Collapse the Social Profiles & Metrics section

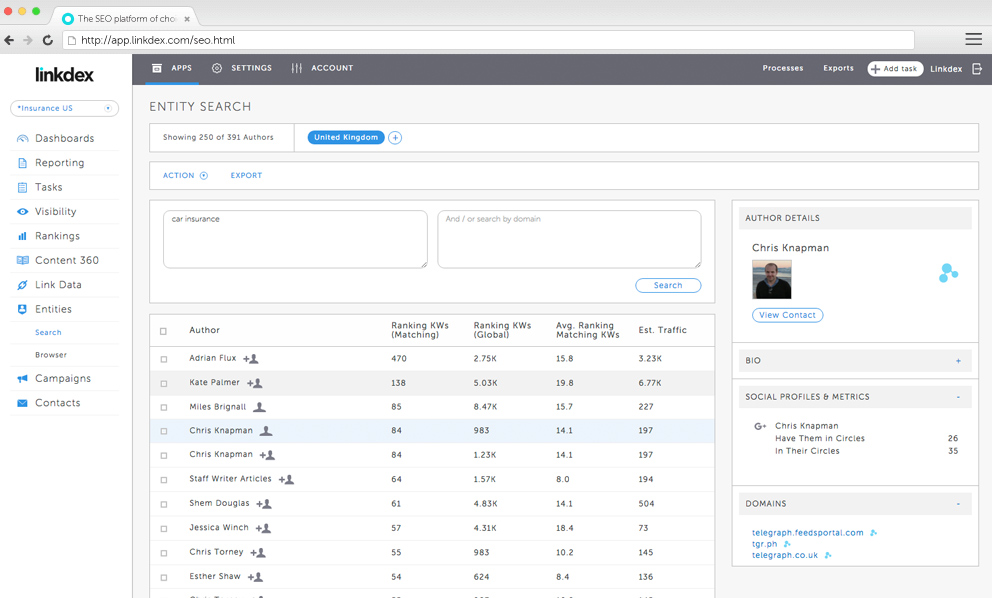[958, 397]
